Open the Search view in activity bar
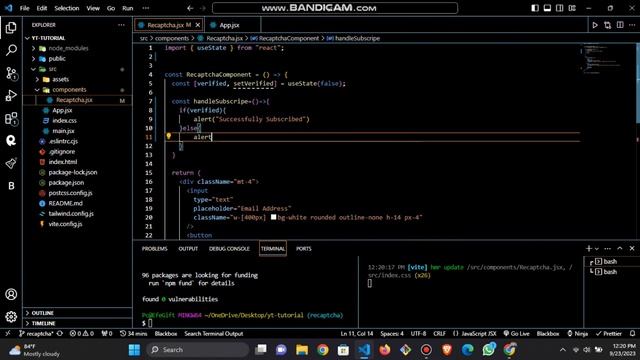This screenshot has width=640, height=360. [x=11, y=50]
